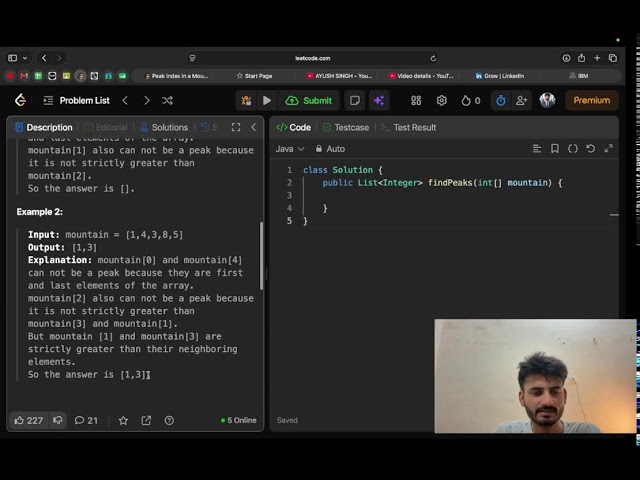640x480 pixels.
Task: Click the curly braces snippet icon
Action: [x=573, y=149]
